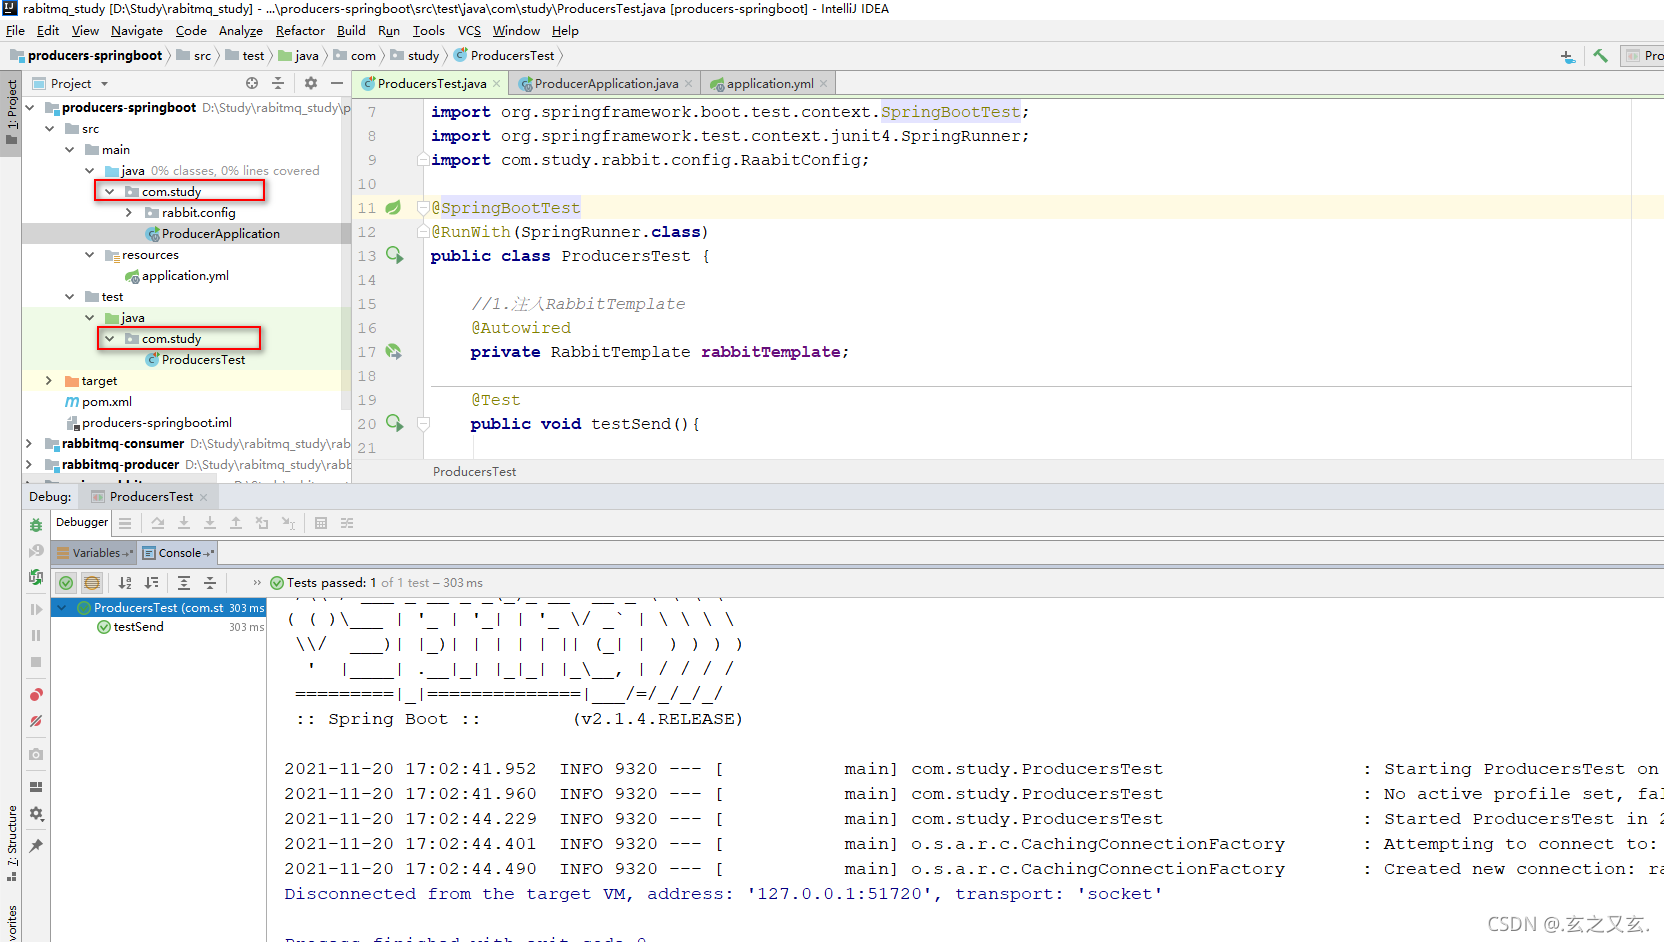Switch to application.yml editor tab
Image resolution: width=1664 pixels, height=942 pixels.
point(769,84)
